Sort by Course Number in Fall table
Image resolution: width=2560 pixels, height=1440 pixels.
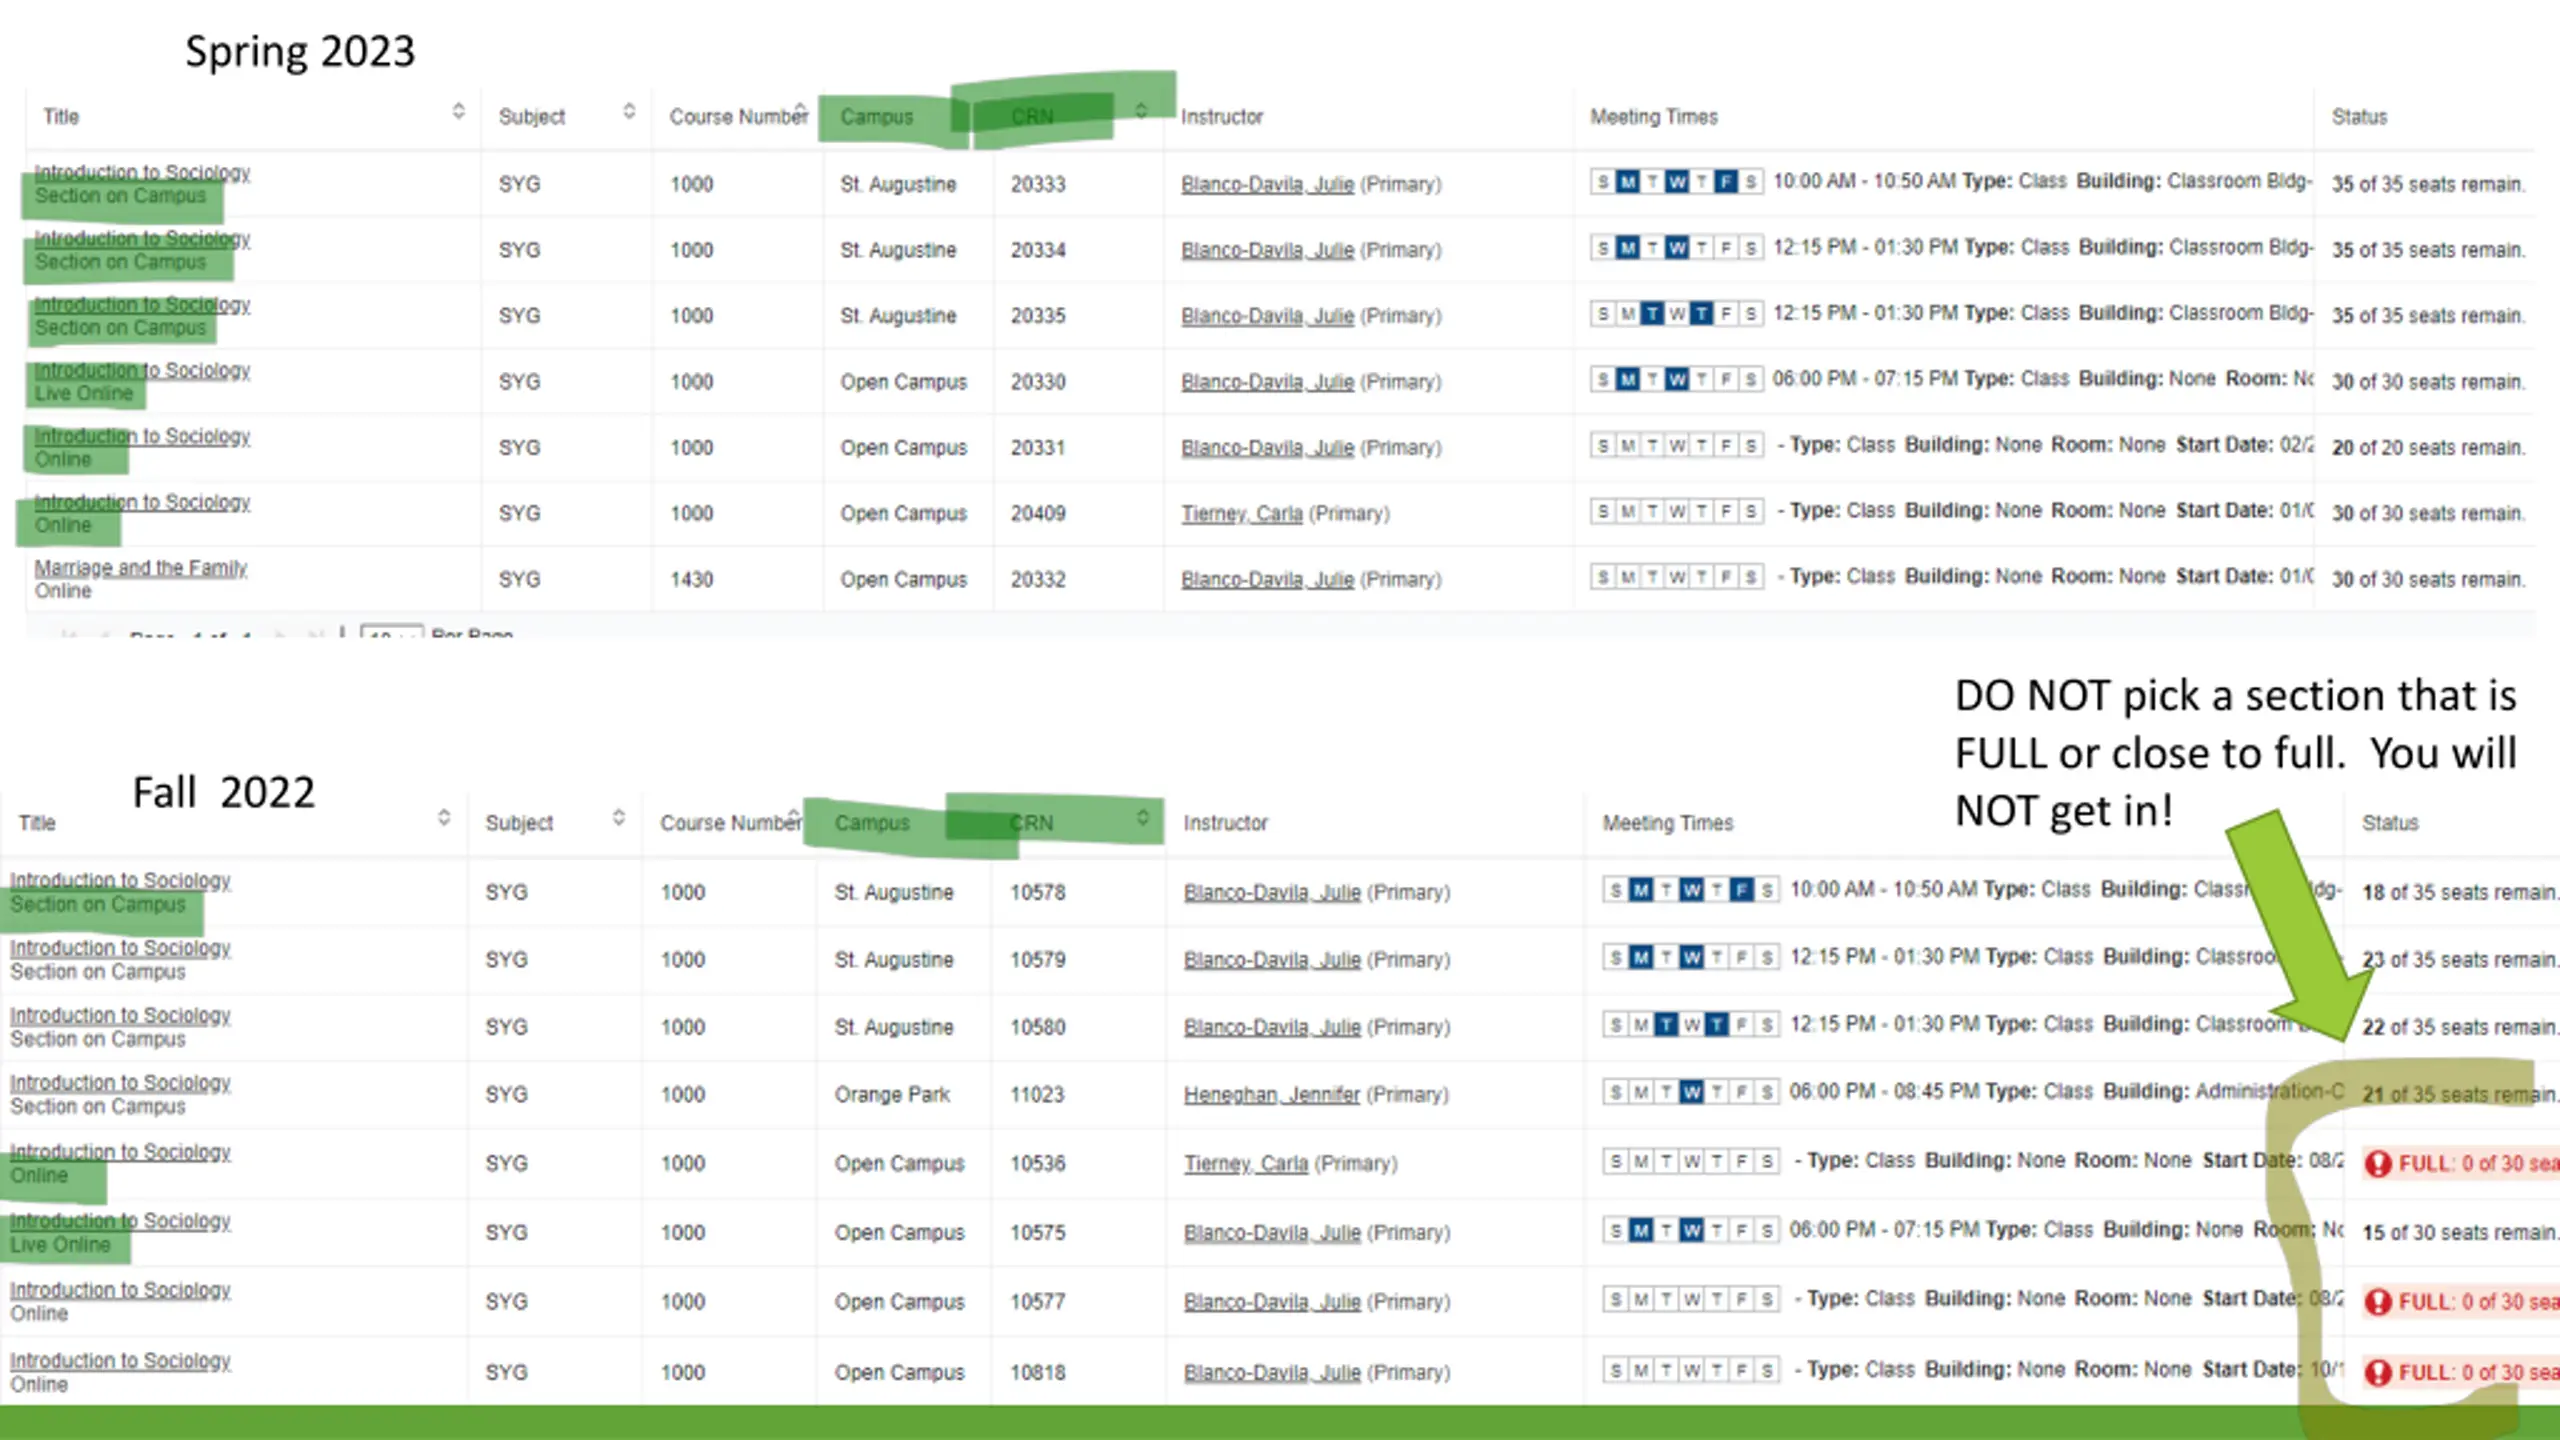pos(730,822)
